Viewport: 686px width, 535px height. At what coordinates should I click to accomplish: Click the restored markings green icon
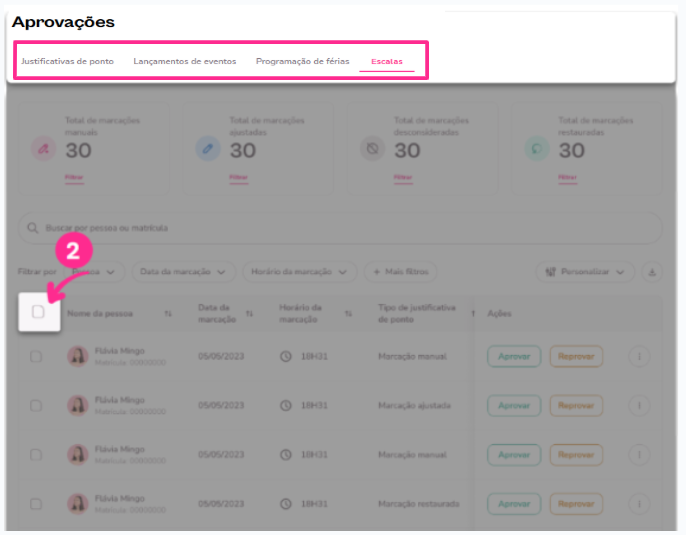pos(536,149)
